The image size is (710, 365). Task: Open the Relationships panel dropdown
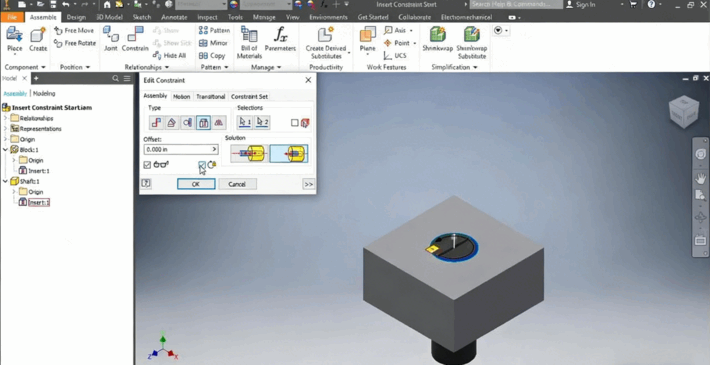click(147, 67)
